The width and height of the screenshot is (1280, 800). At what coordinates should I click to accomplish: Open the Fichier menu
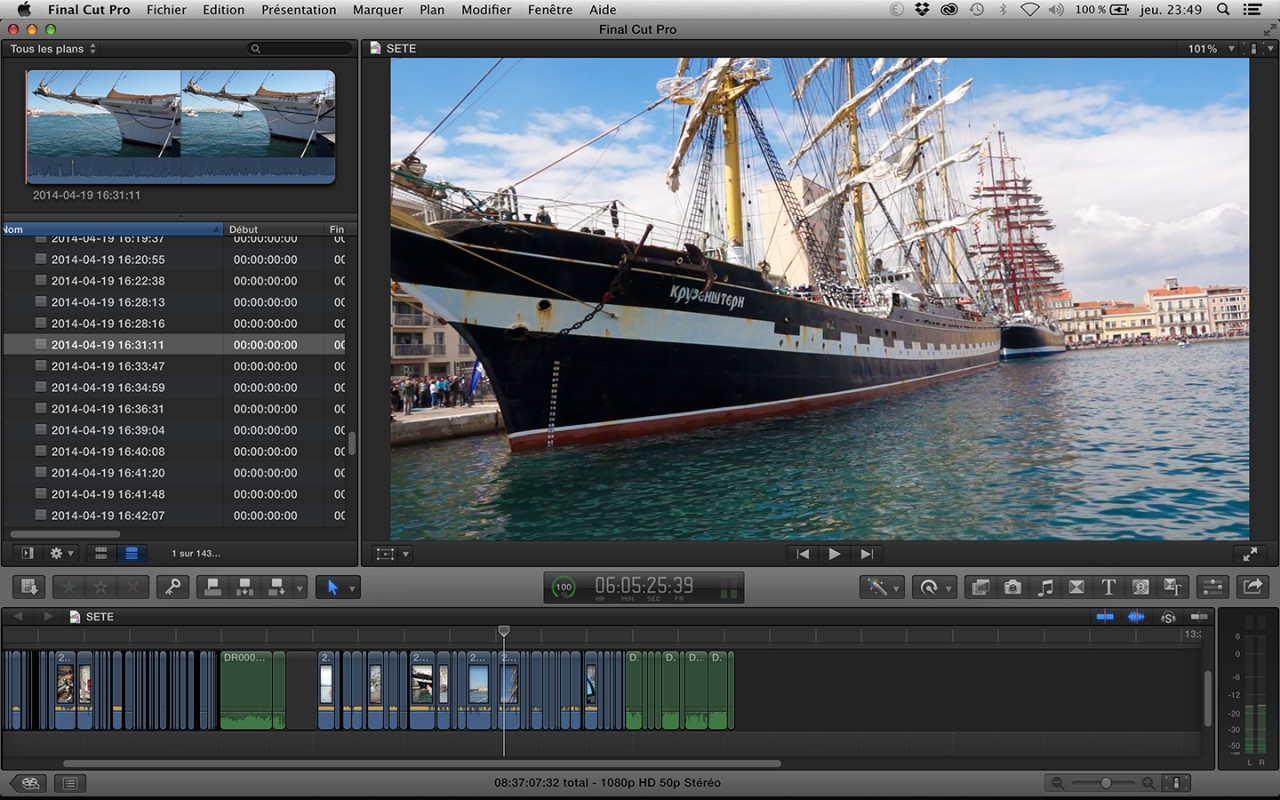pyautogui.click(x=166, y=10)
